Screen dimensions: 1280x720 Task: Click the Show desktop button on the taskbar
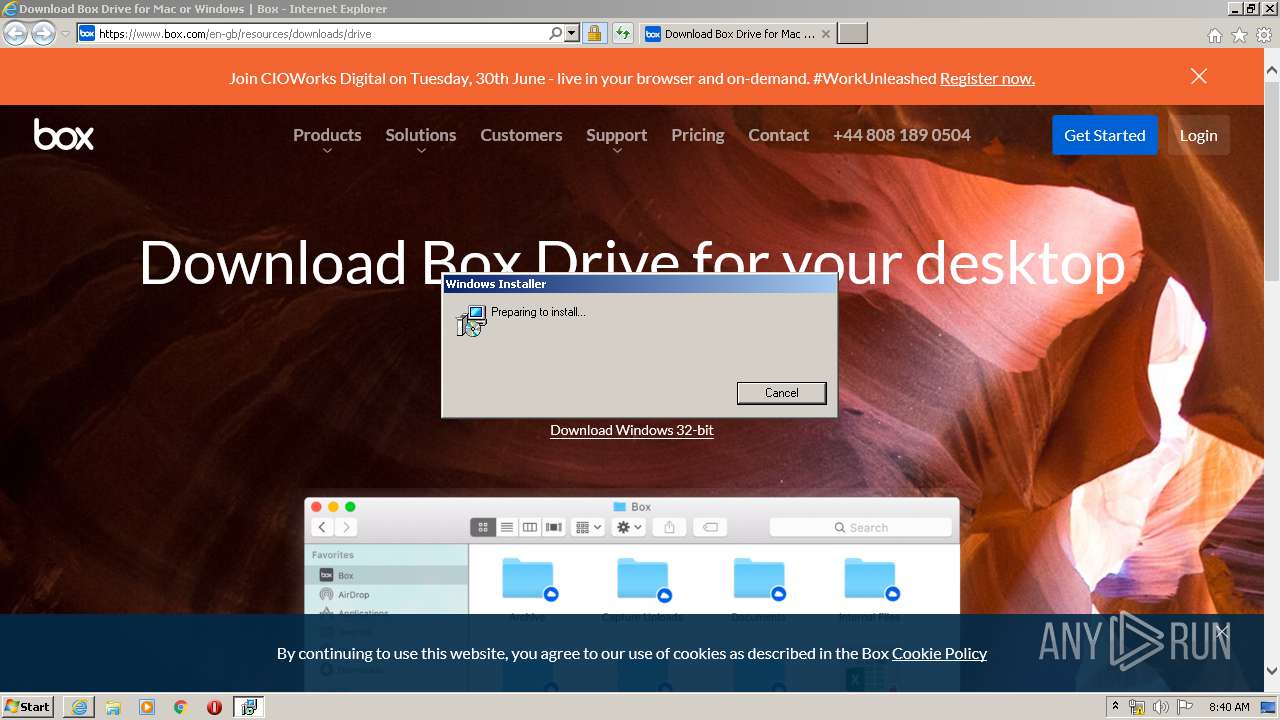coord(1269,707)
